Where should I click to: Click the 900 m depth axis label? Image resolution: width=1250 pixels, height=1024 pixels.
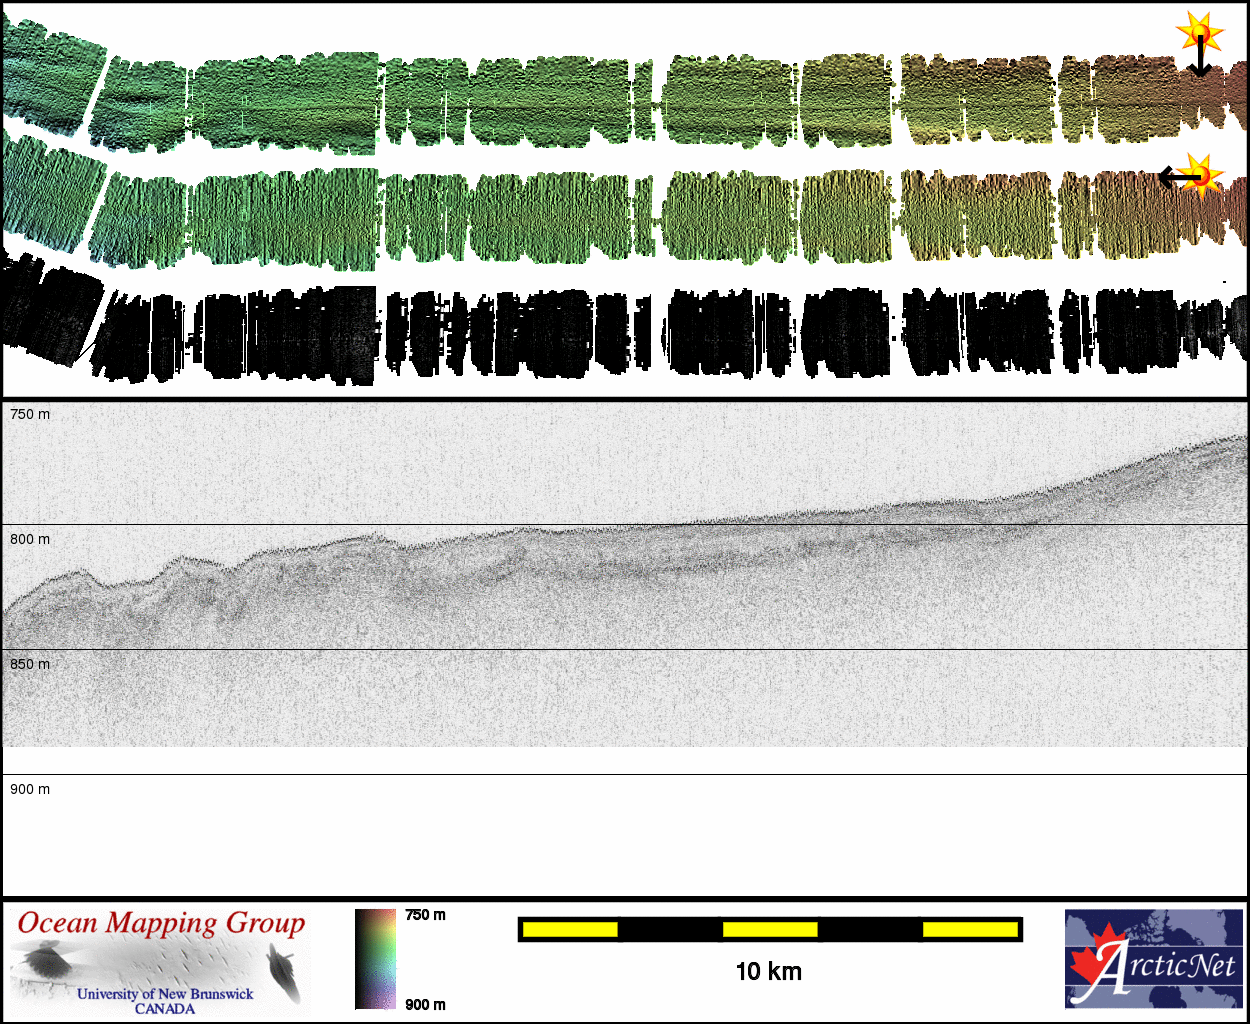30,789
